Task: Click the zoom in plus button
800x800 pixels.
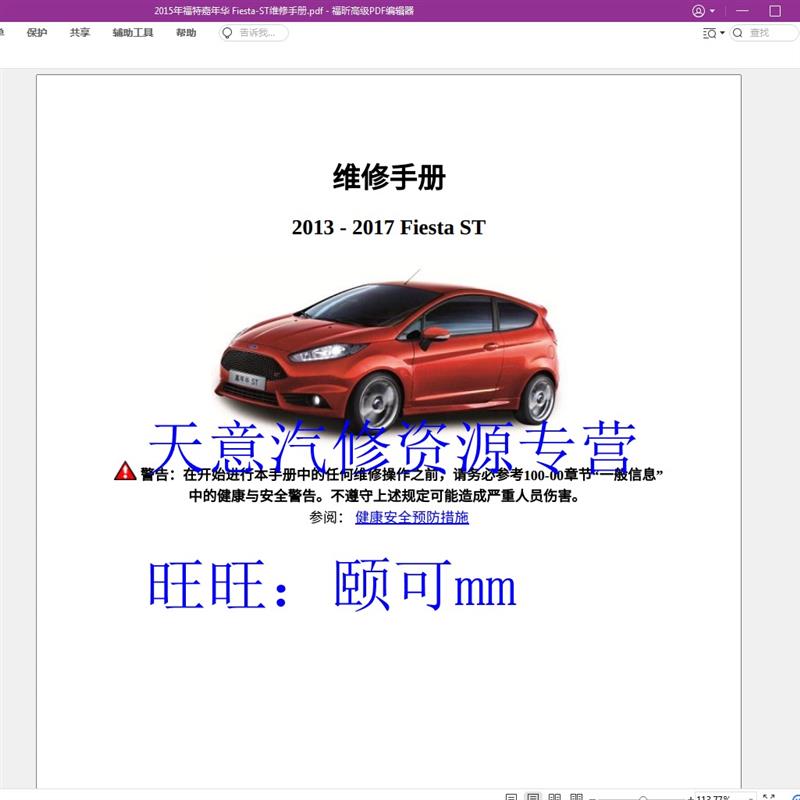Action: (x=691, y=797)
